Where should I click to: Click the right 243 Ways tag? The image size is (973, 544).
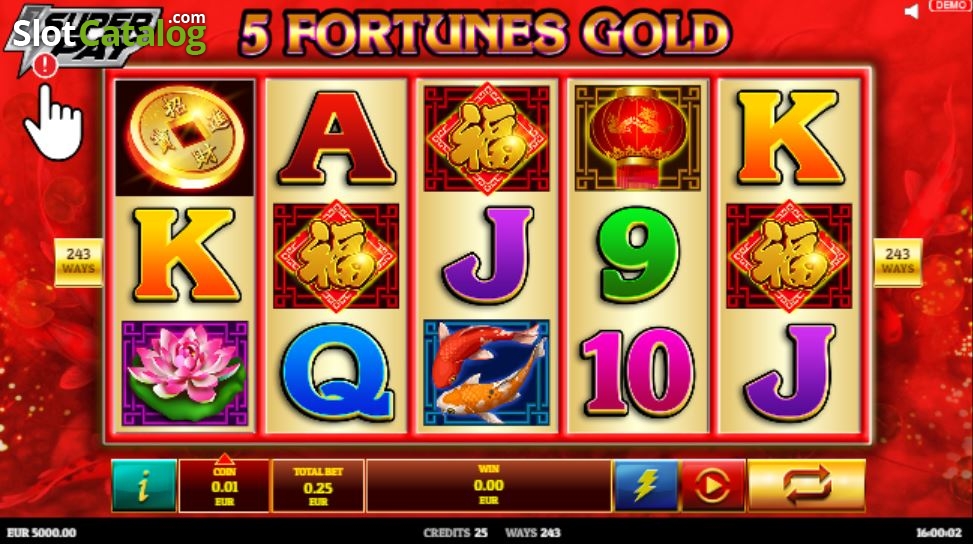898,262
